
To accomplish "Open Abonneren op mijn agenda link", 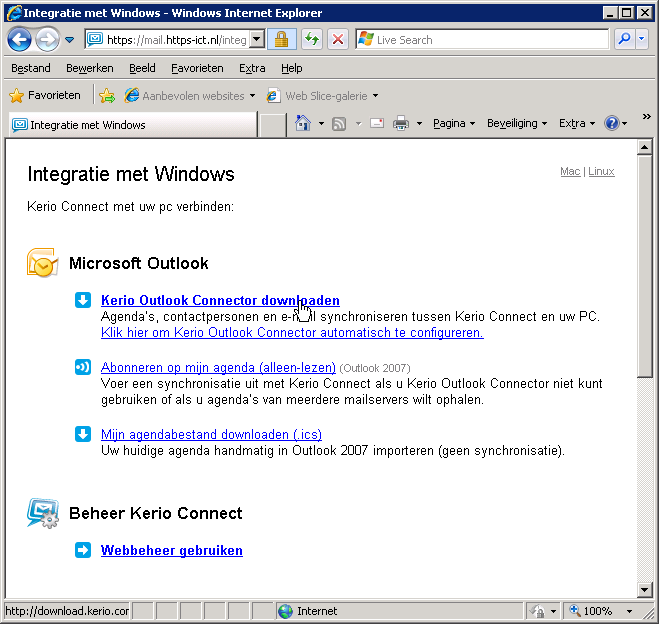I will [218, 367].
